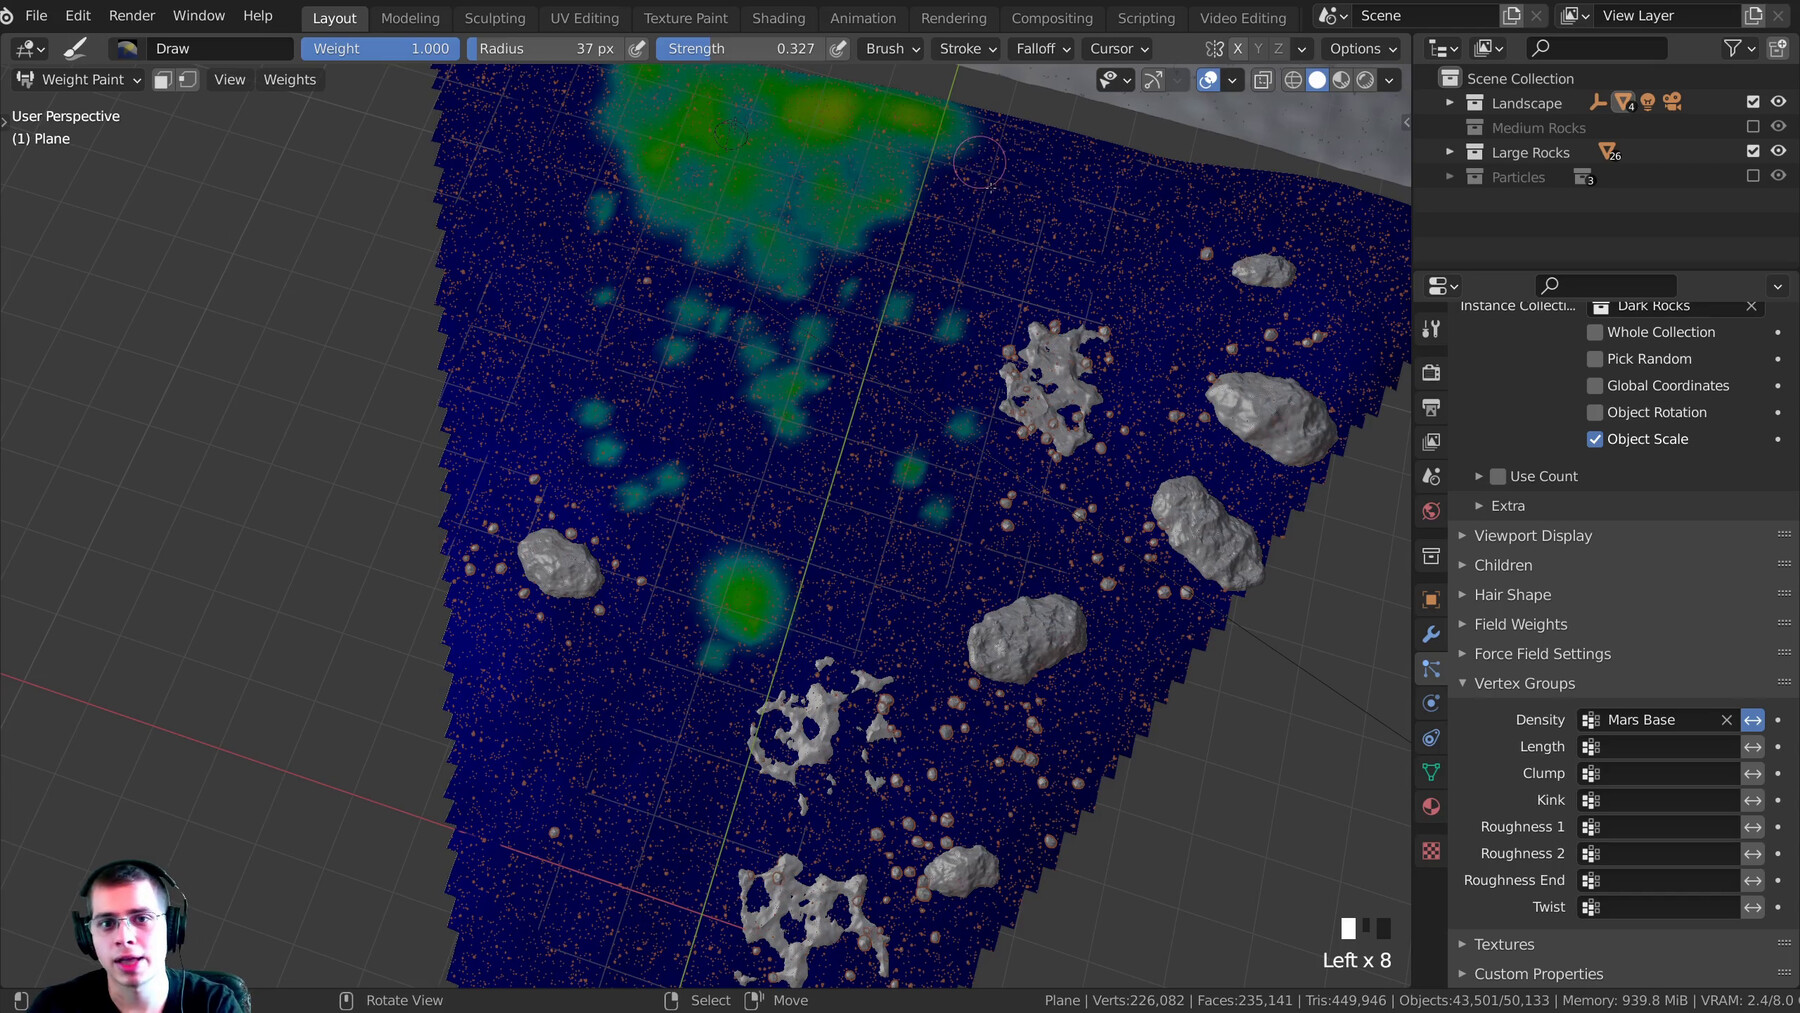
Task: Open Cursor settings dropdown
Action: point(1119,48)
